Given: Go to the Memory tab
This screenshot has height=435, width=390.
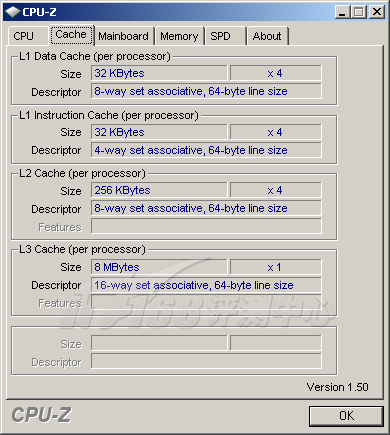Looking at the screenshot, I should pyautogui.click(x=179, y=36).
